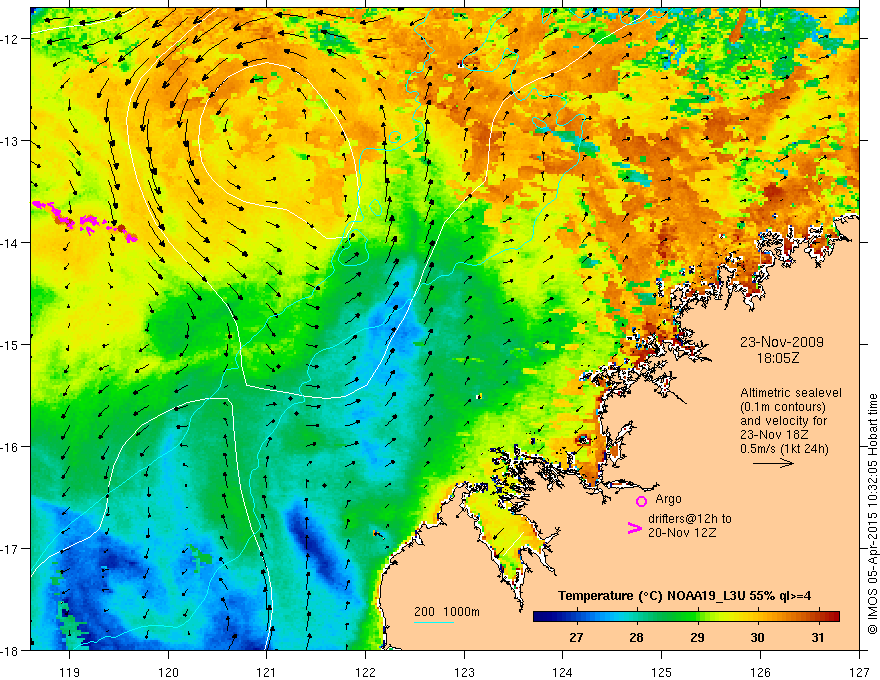Click the 'and velocity for' text
This screenshot has height=680, width=880.
tap(783, 421)
